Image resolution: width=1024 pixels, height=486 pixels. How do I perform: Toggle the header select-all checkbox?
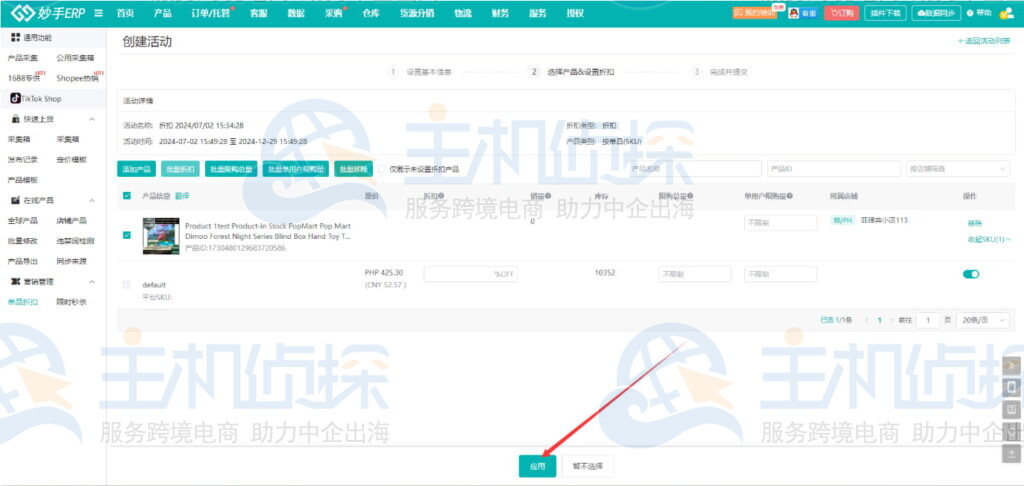pos(127,195)
